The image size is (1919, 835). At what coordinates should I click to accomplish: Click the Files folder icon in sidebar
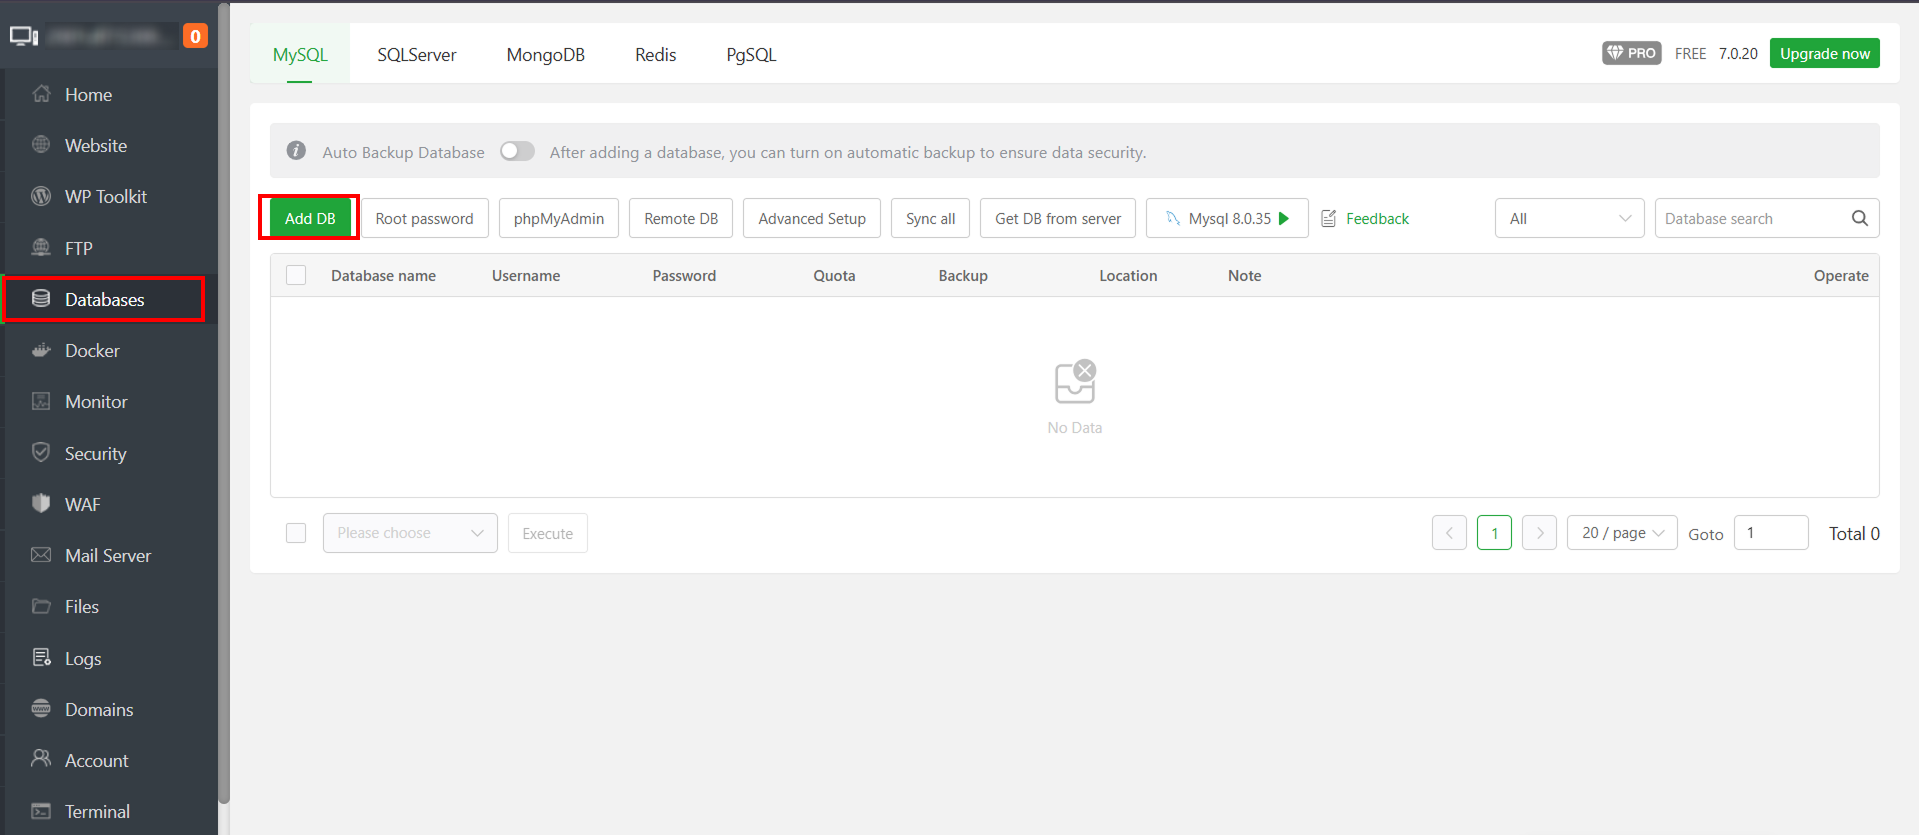41,606
